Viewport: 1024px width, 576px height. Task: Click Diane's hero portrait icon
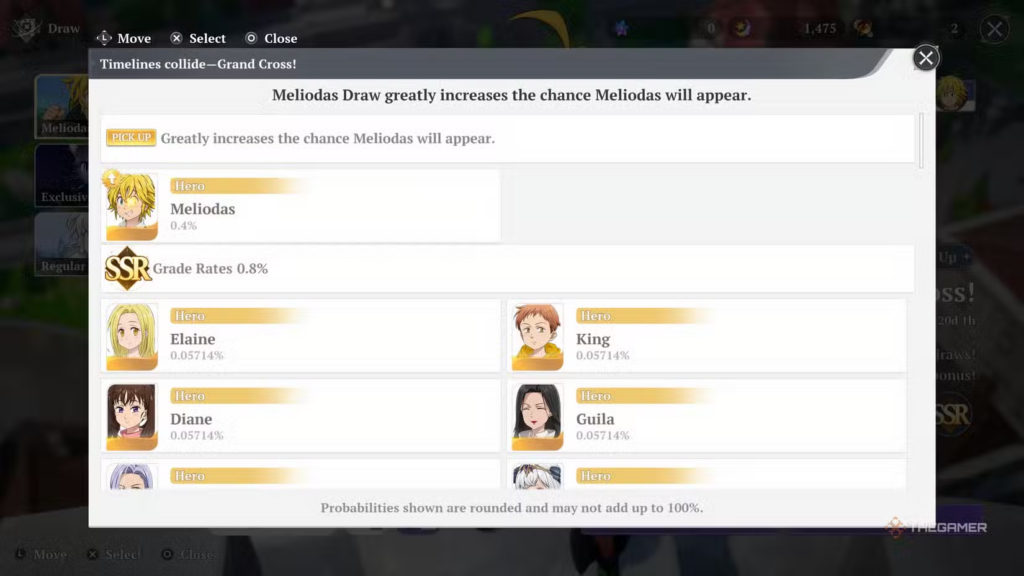tap(132, 416)
